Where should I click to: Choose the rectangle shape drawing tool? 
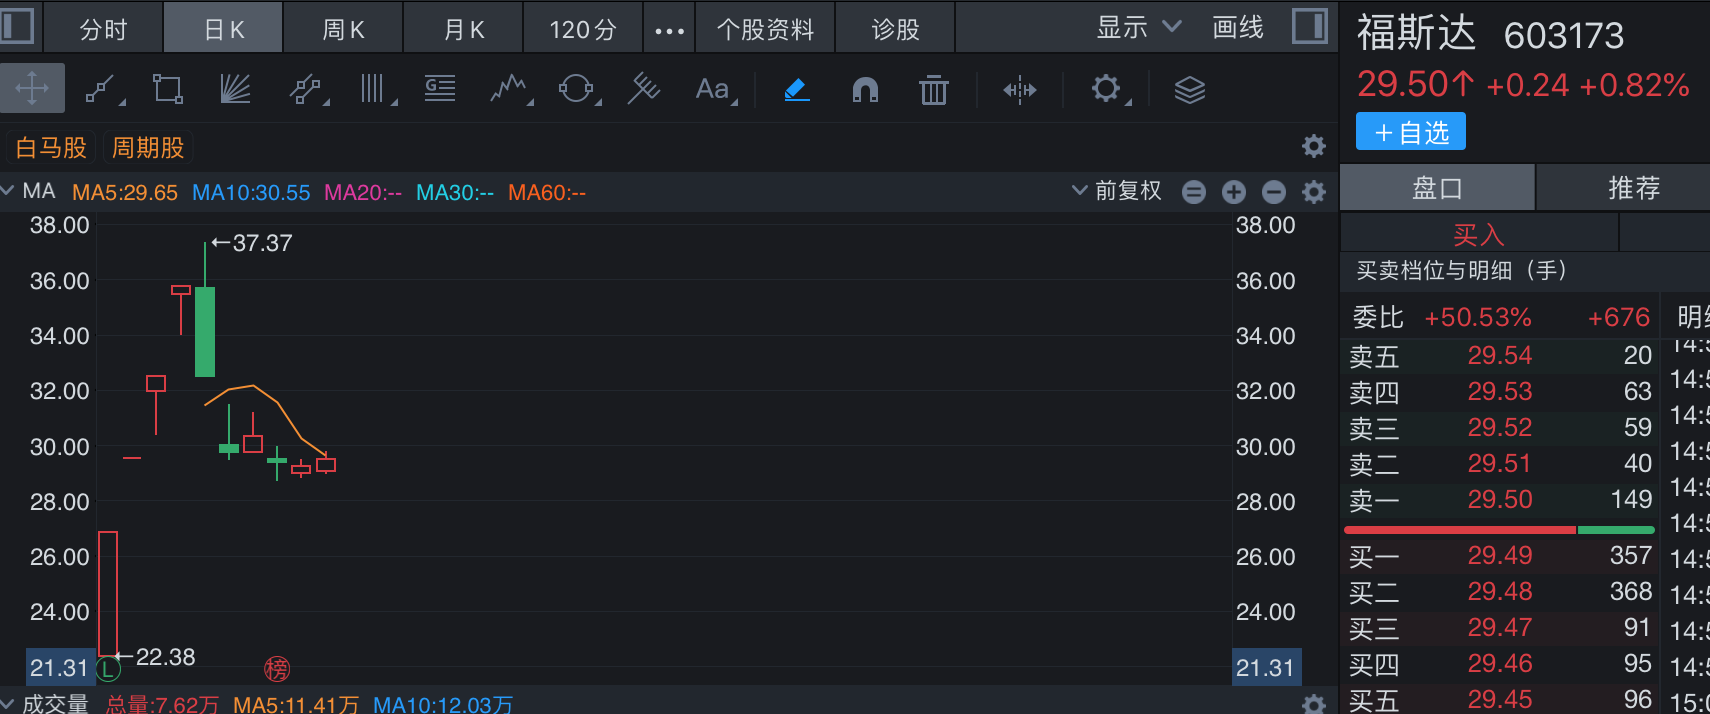(x=167, y=90)
